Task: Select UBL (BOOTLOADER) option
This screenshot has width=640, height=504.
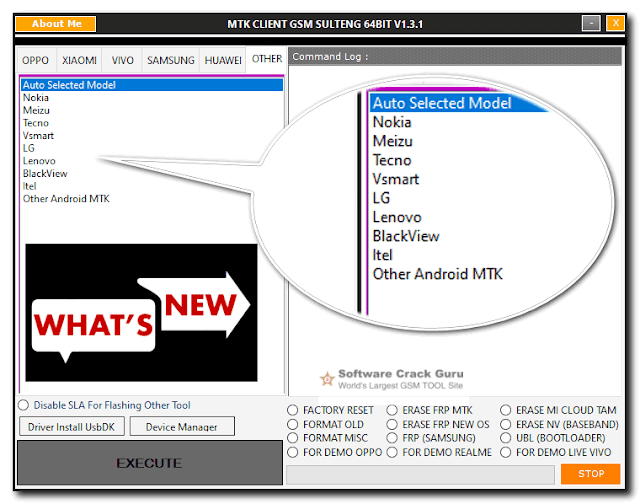Action: point(553,438)
